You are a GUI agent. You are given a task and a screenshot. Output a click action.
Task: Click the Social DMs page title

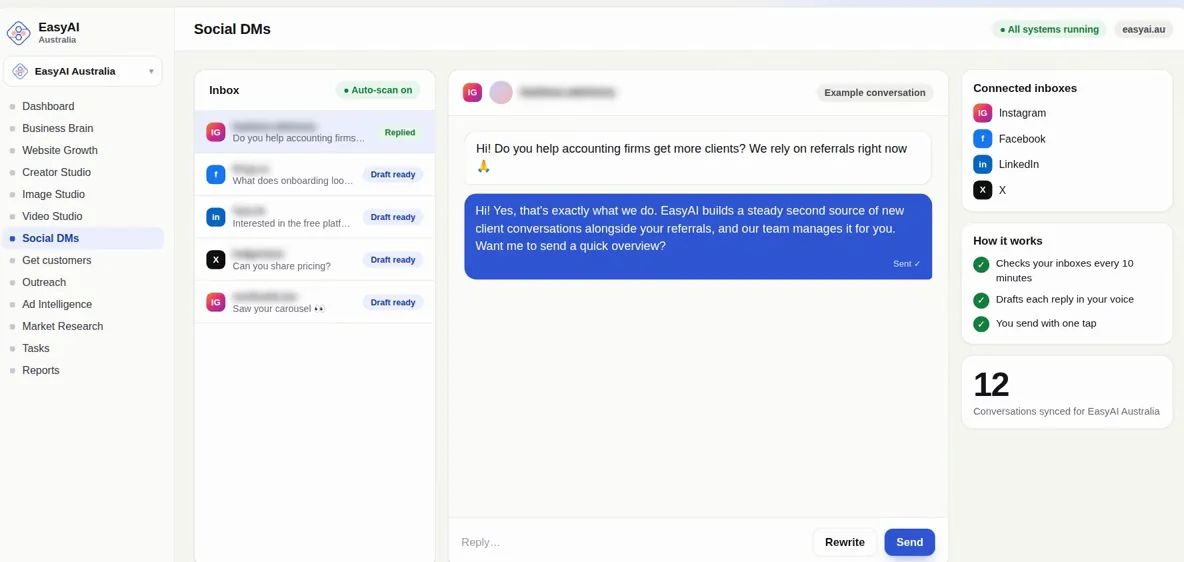click(232, 29)
